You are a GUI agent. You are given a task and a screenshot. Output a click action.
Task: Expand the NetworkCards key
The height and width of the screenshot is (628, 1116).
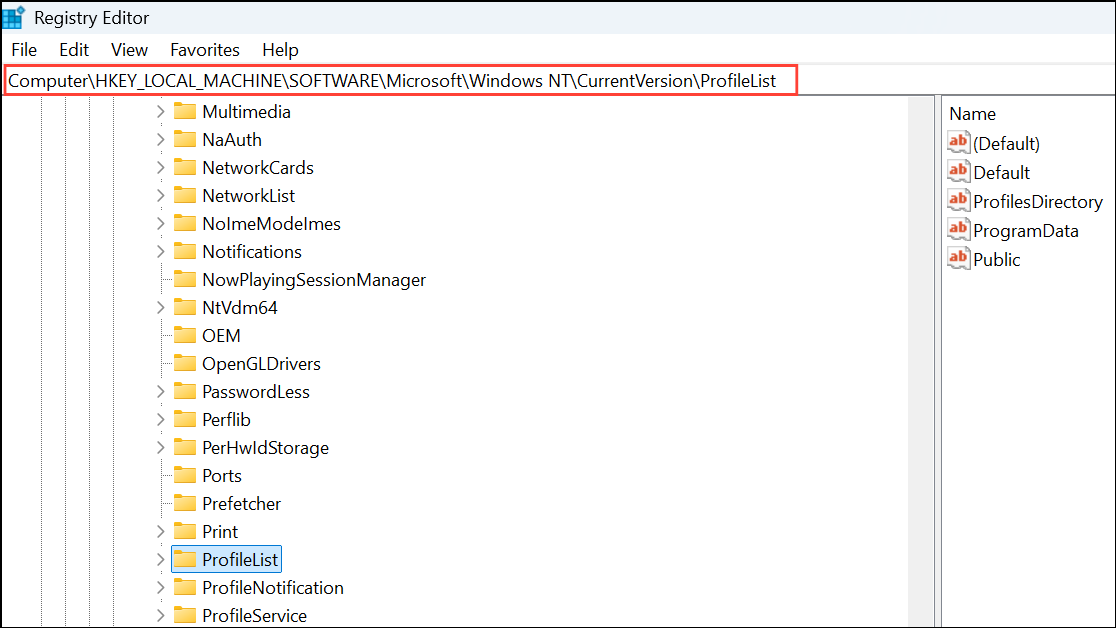(x=161, y=167)
